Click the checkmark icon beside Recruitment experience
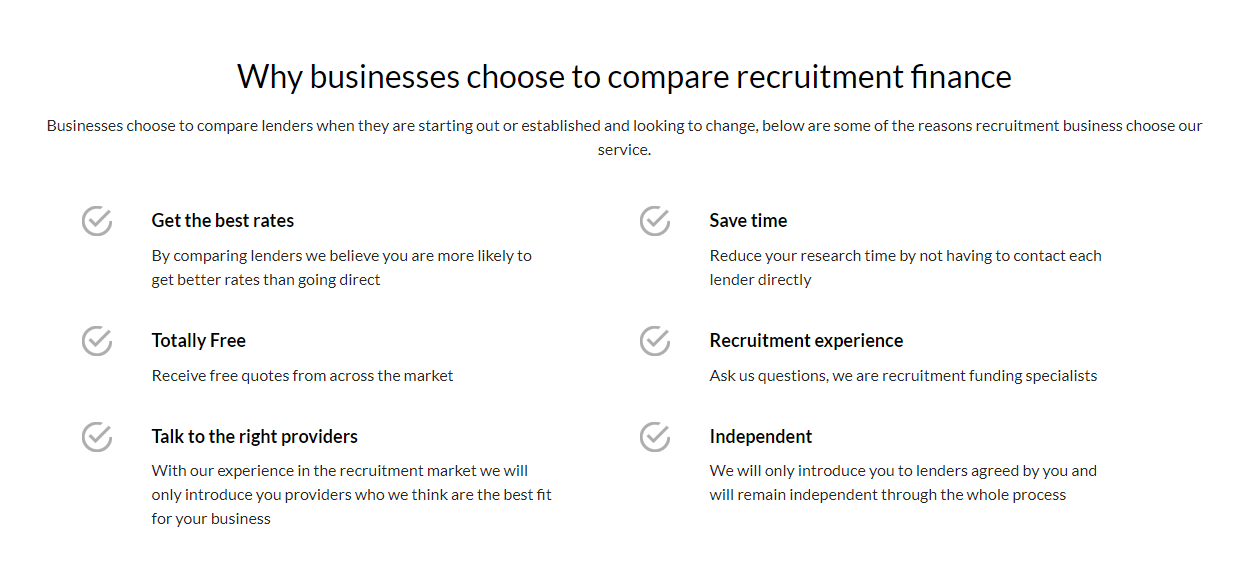This screenshot has height=583, width=1240. click(x=655, y=341)
